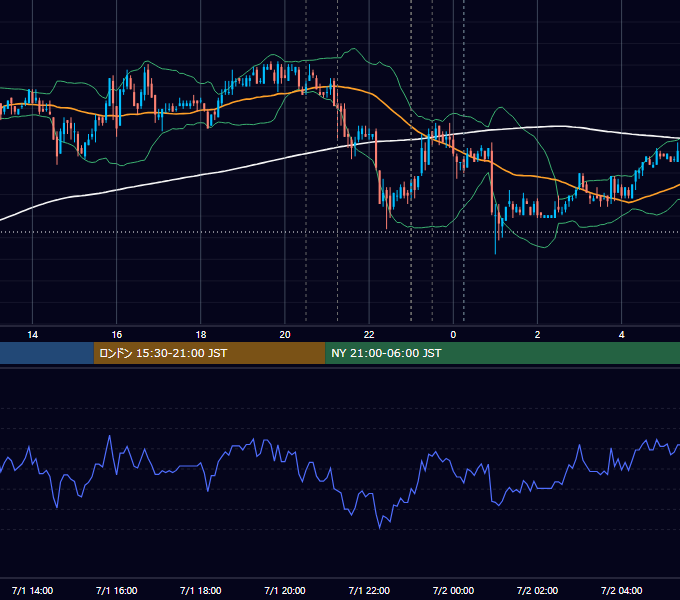Click the 22 hour axis label
Screen dimensions: 680x600
(369, 335)
